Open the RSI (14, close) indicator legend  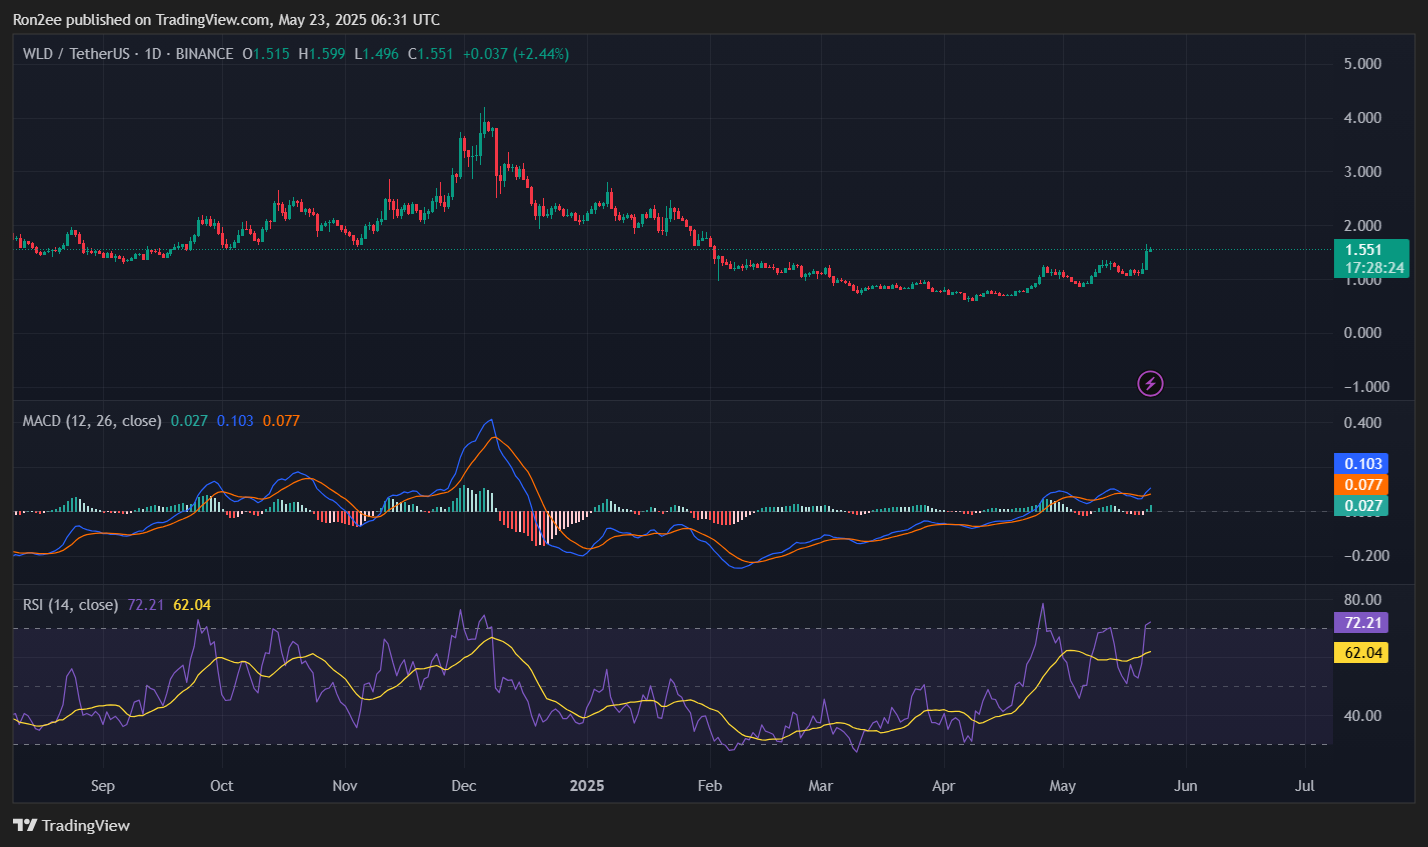[70, 605]
